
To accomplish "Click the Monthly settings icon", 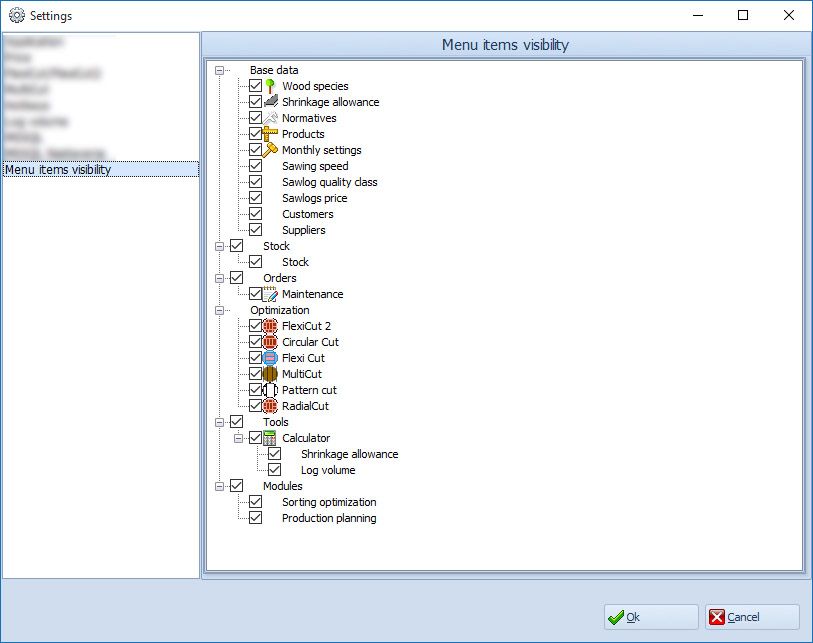I will (270, 150).
